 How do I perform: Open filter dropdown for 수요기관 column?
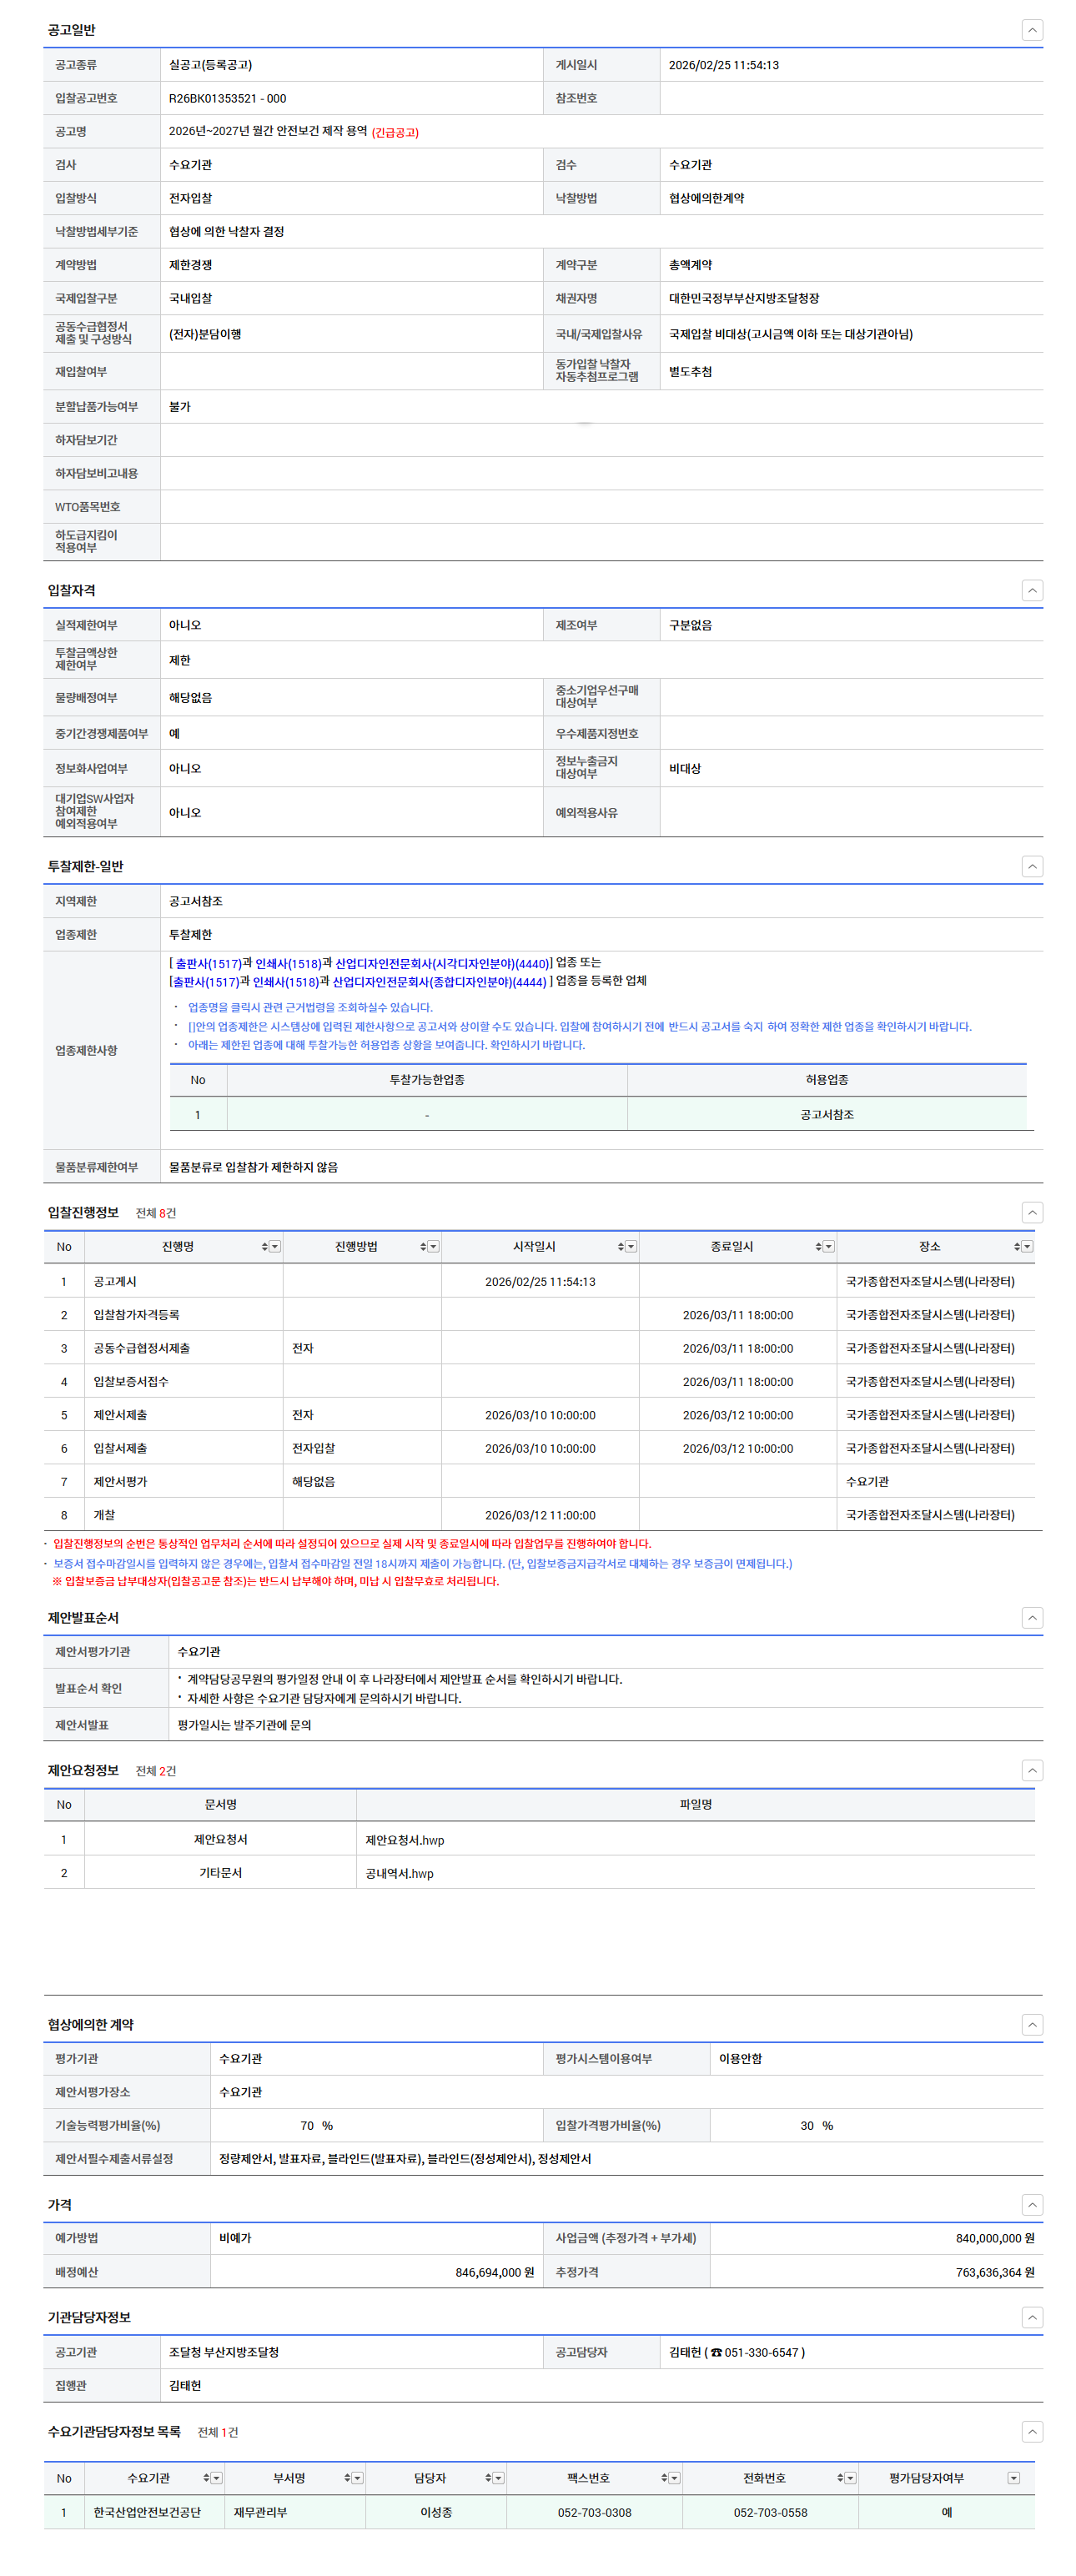coord(217,2477)
